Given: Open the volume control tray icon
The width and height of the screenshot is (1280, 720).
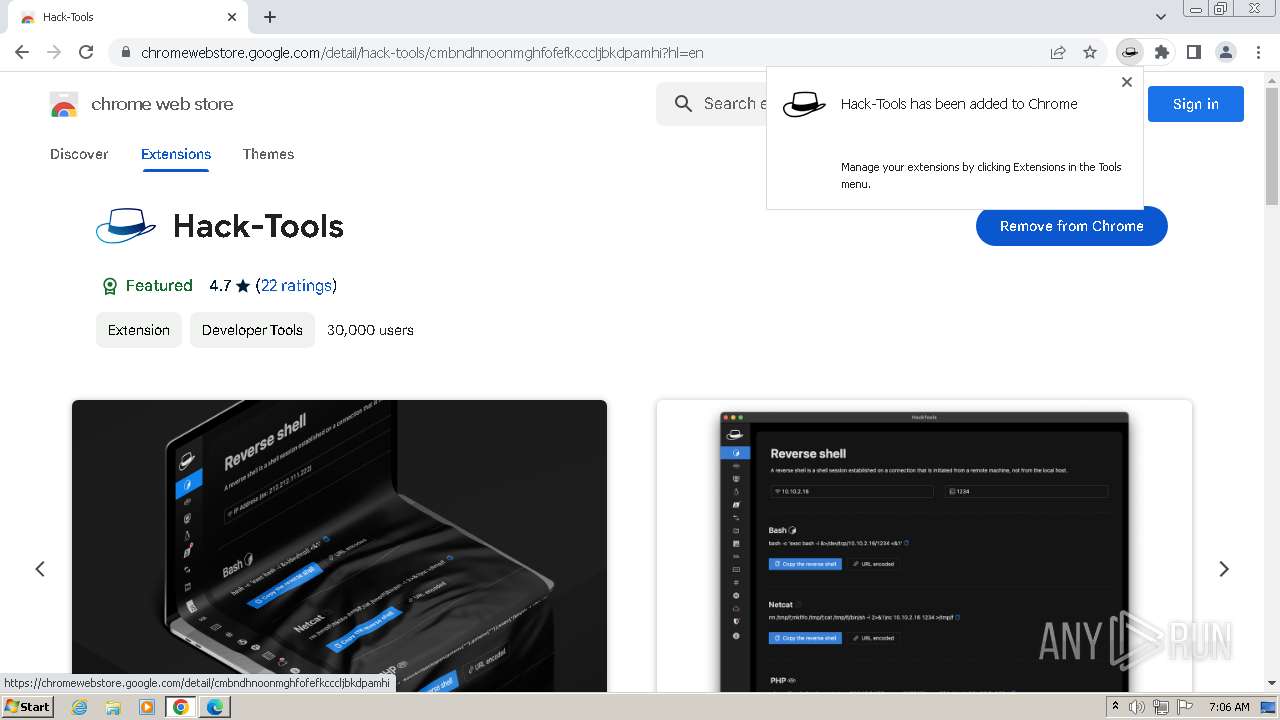Looking at the screenshot, I should pos(1137,707).
